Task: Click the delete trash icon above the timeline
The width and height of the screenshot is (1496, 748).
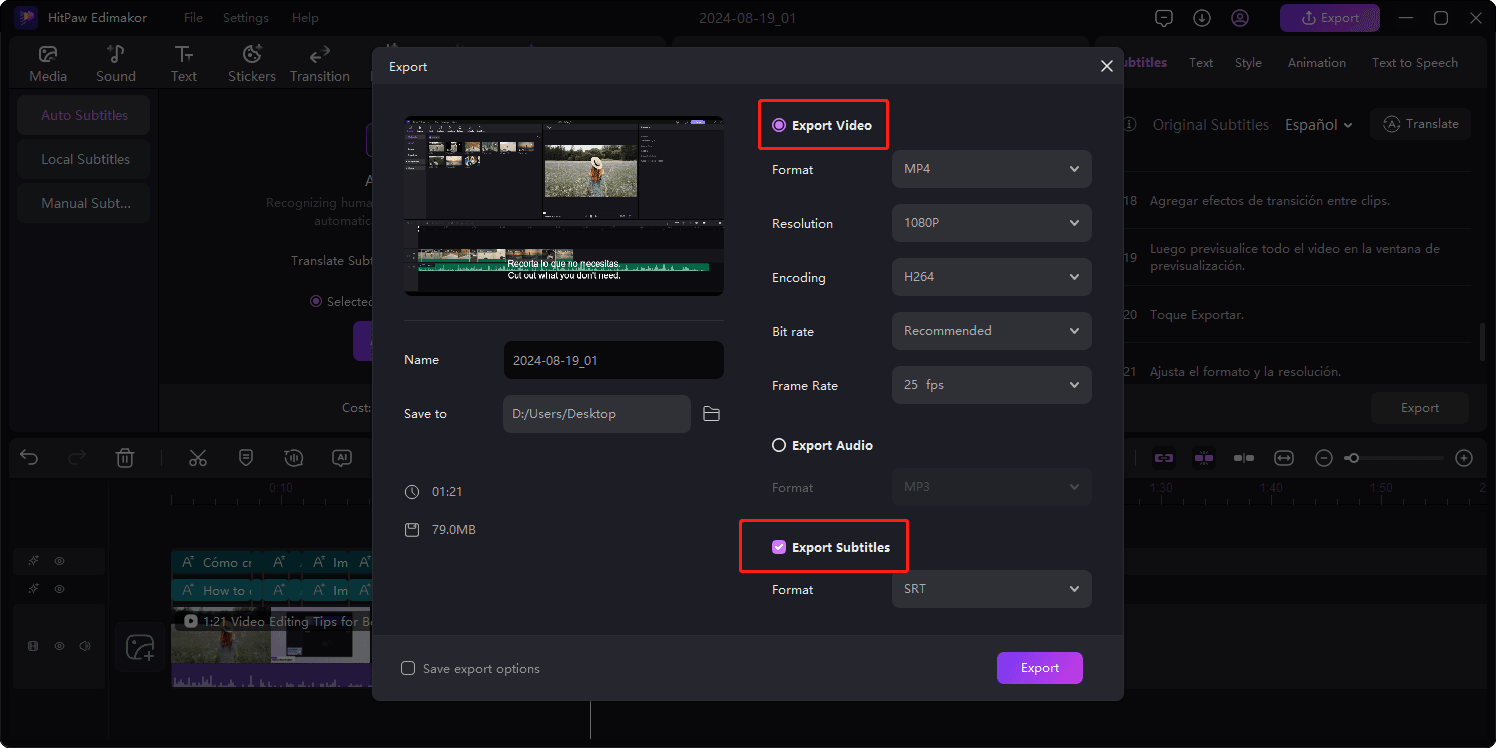Action: (x=125, y=457)
